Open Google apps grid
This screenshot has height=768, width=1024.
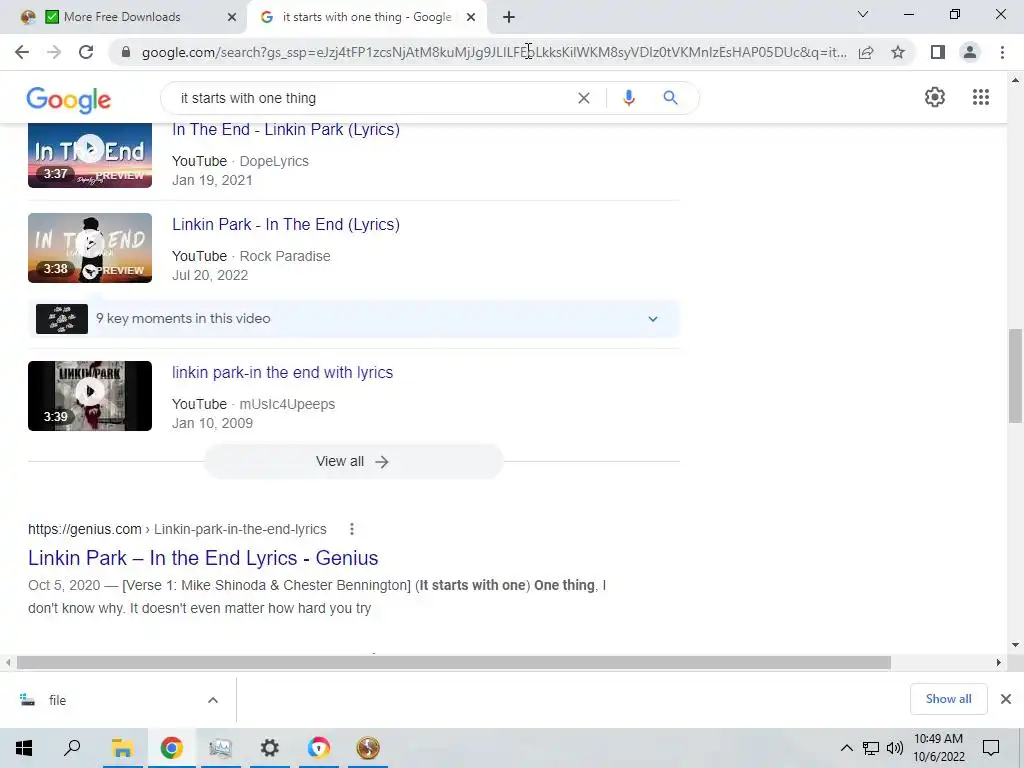pos(981,97)
